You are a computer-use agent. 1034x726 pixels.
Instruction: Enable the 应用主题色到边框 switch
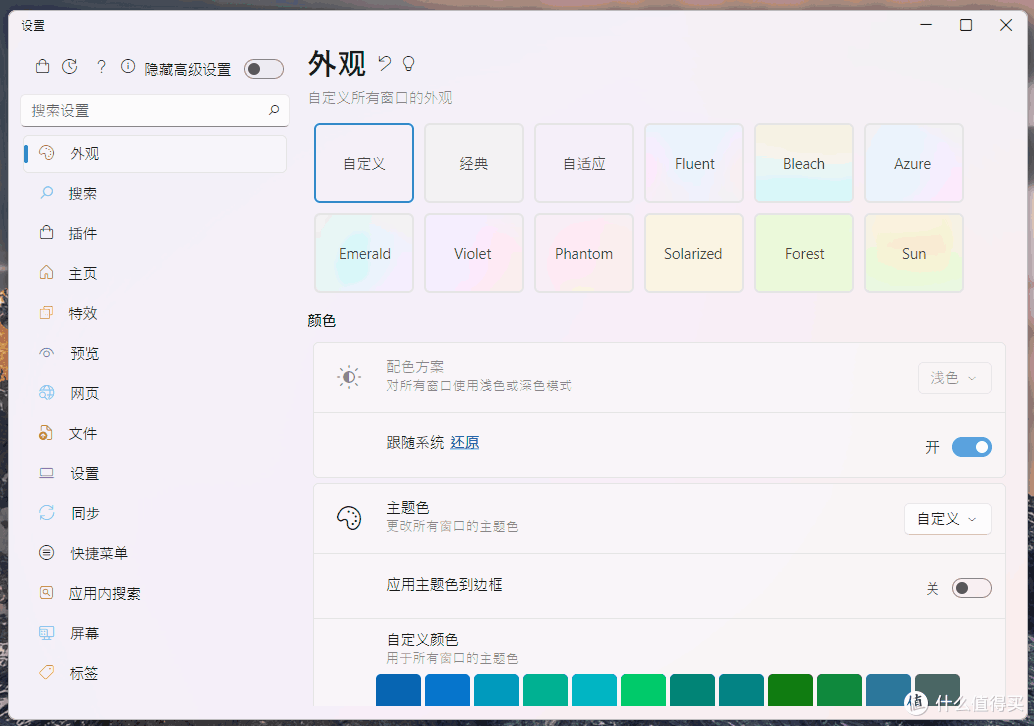pyautogui.click(x=971, y=588)
